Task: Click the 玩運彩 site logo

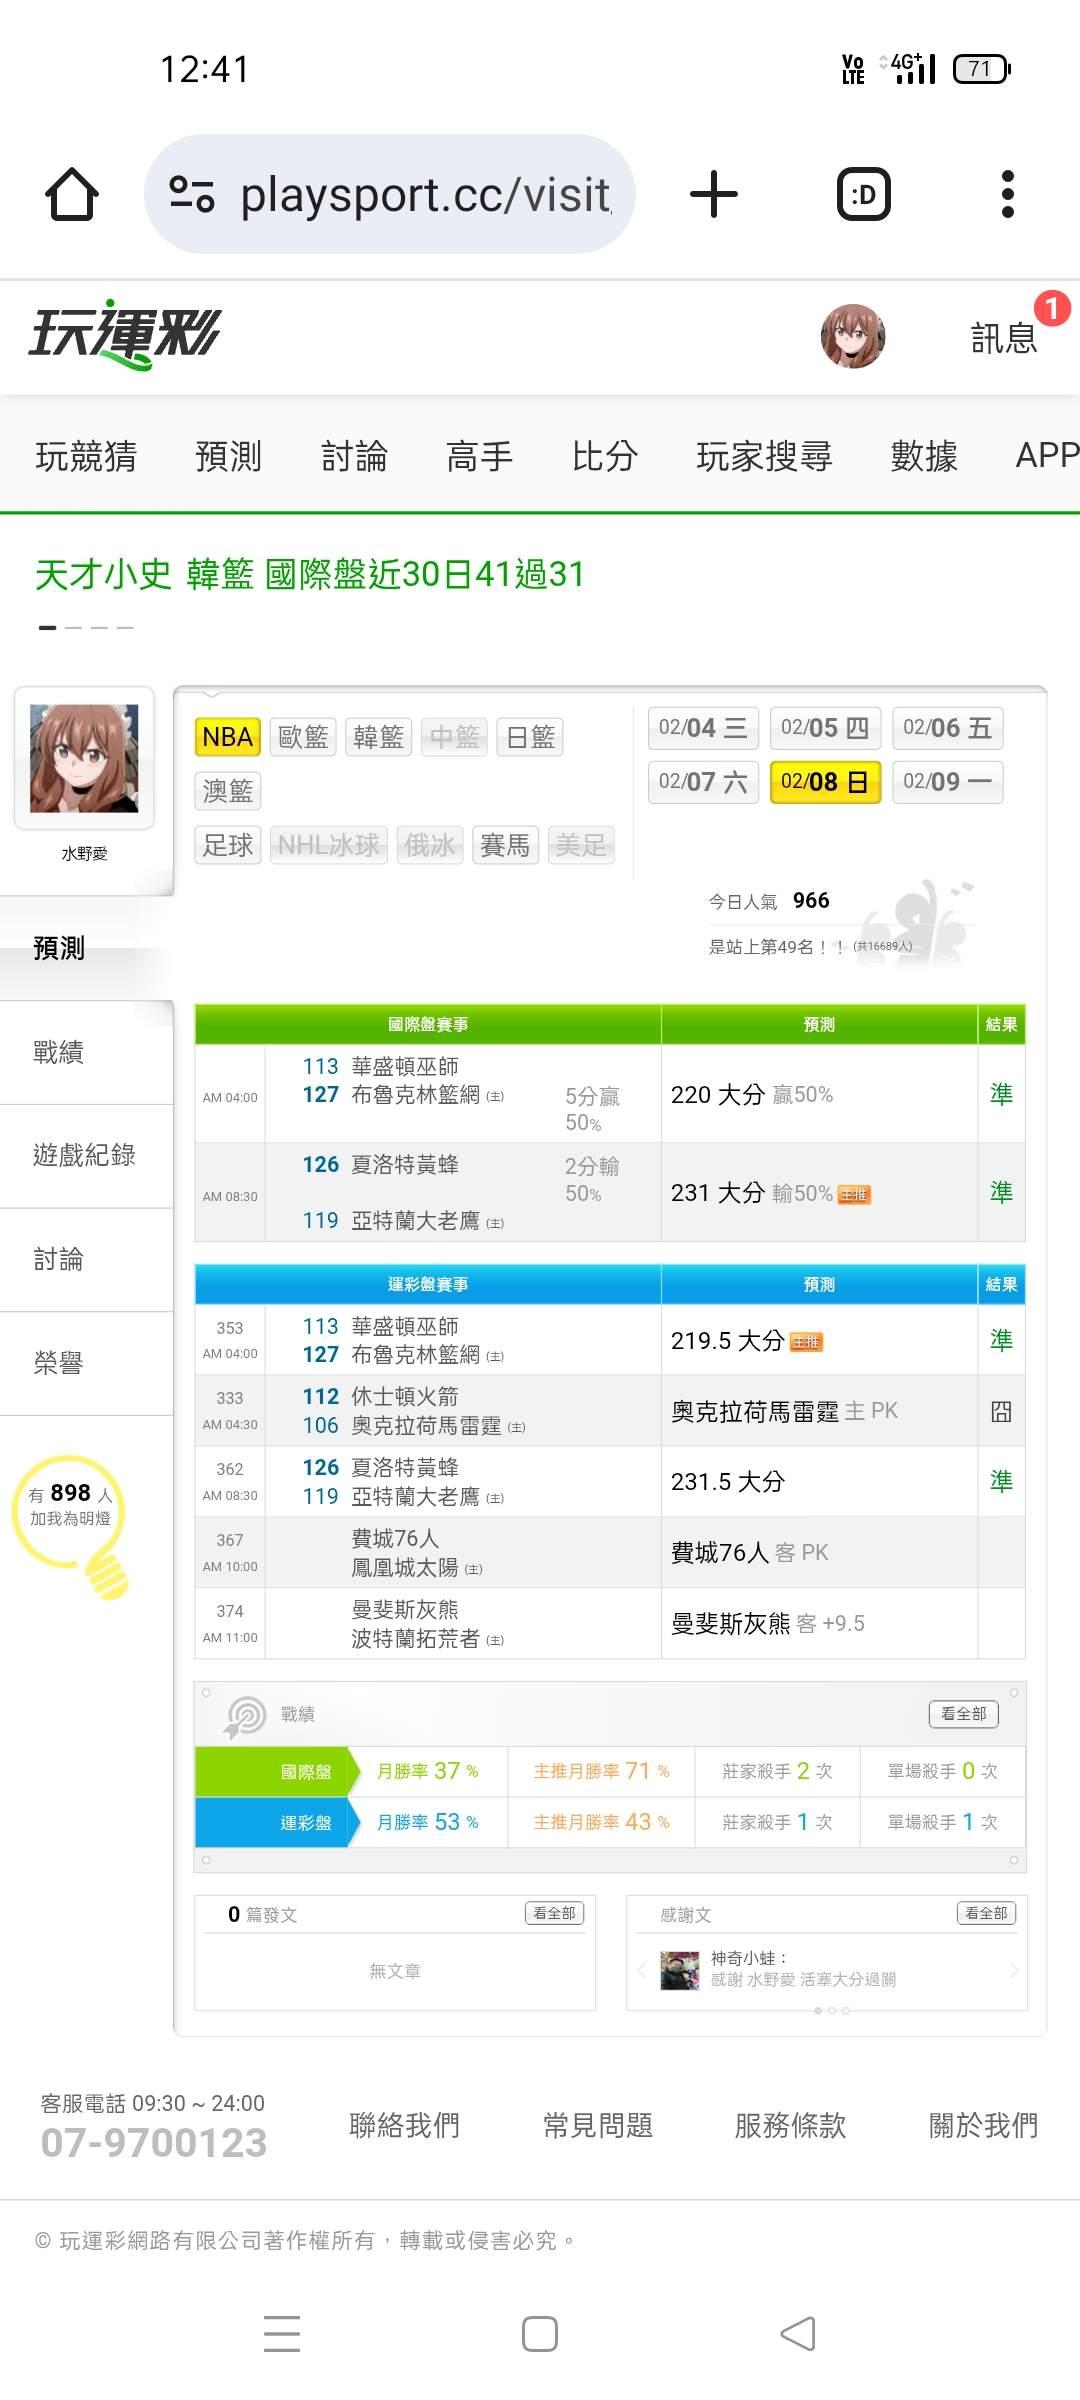Action: (125, 335)
